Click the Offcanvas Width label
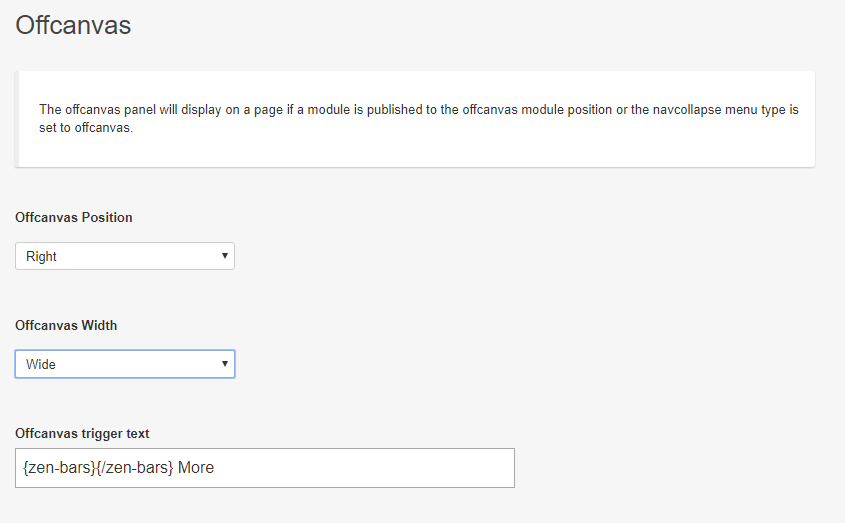This screenshot has width=845, height=523. point(66,325)
